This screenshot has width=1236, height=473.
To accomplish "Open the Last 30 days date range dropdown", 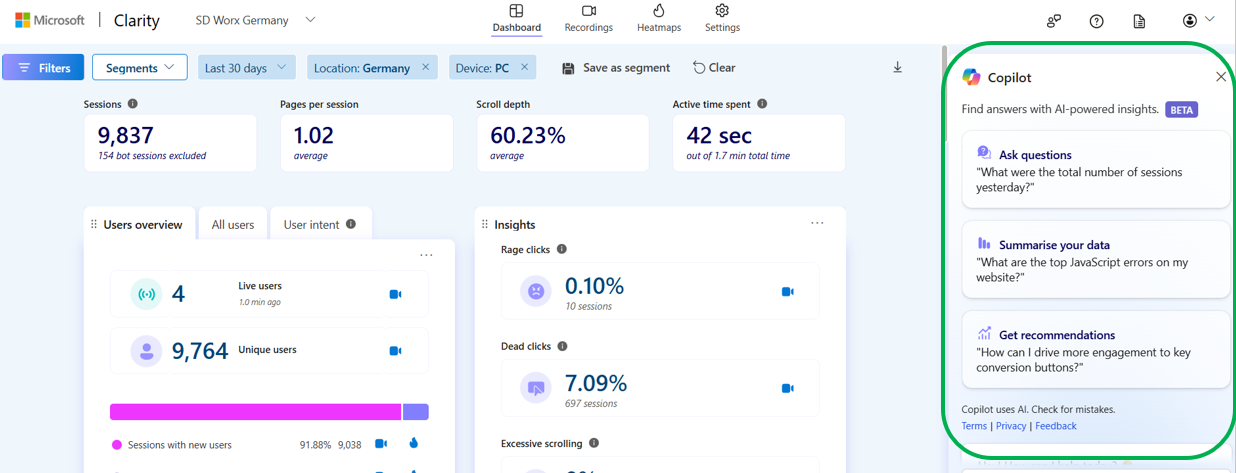I will tap(246, 68).
